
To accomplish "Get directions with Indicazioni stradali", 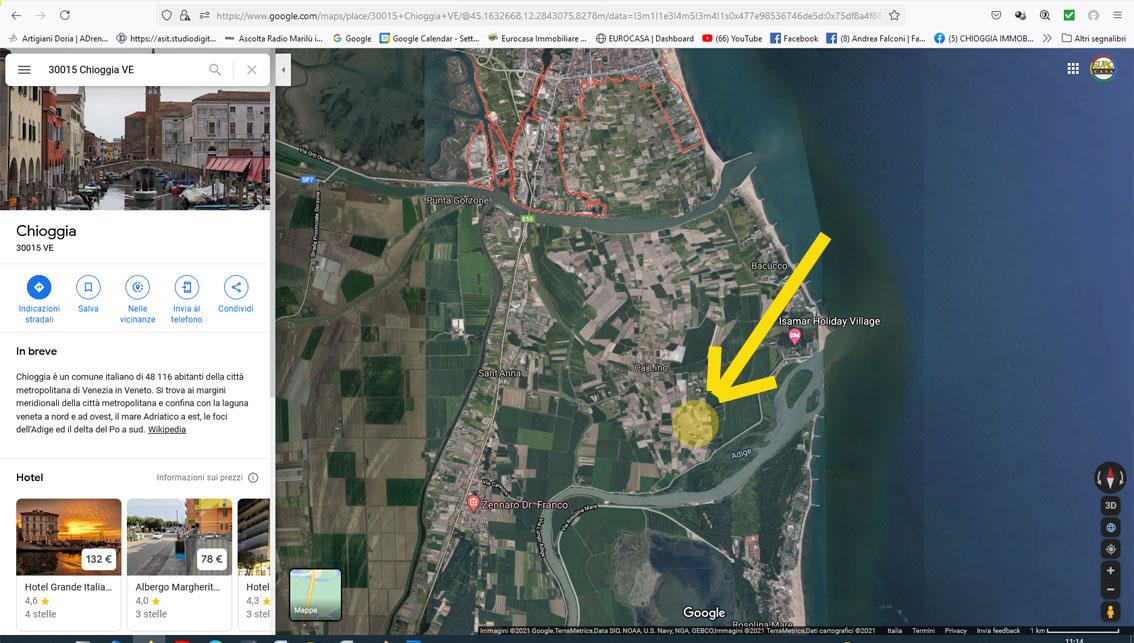I will tap(39, 299).
